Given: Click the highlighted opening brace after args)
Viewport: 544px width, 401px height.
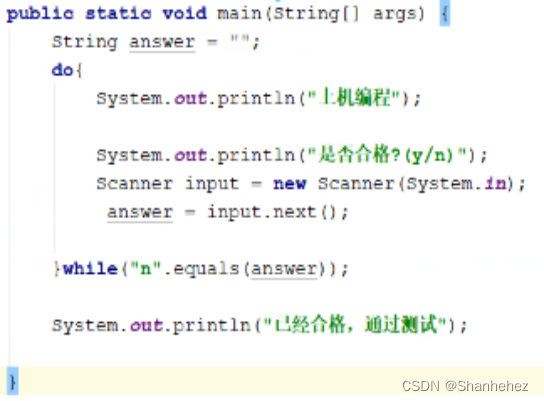Looking at the screenshot, I should 445,14.
